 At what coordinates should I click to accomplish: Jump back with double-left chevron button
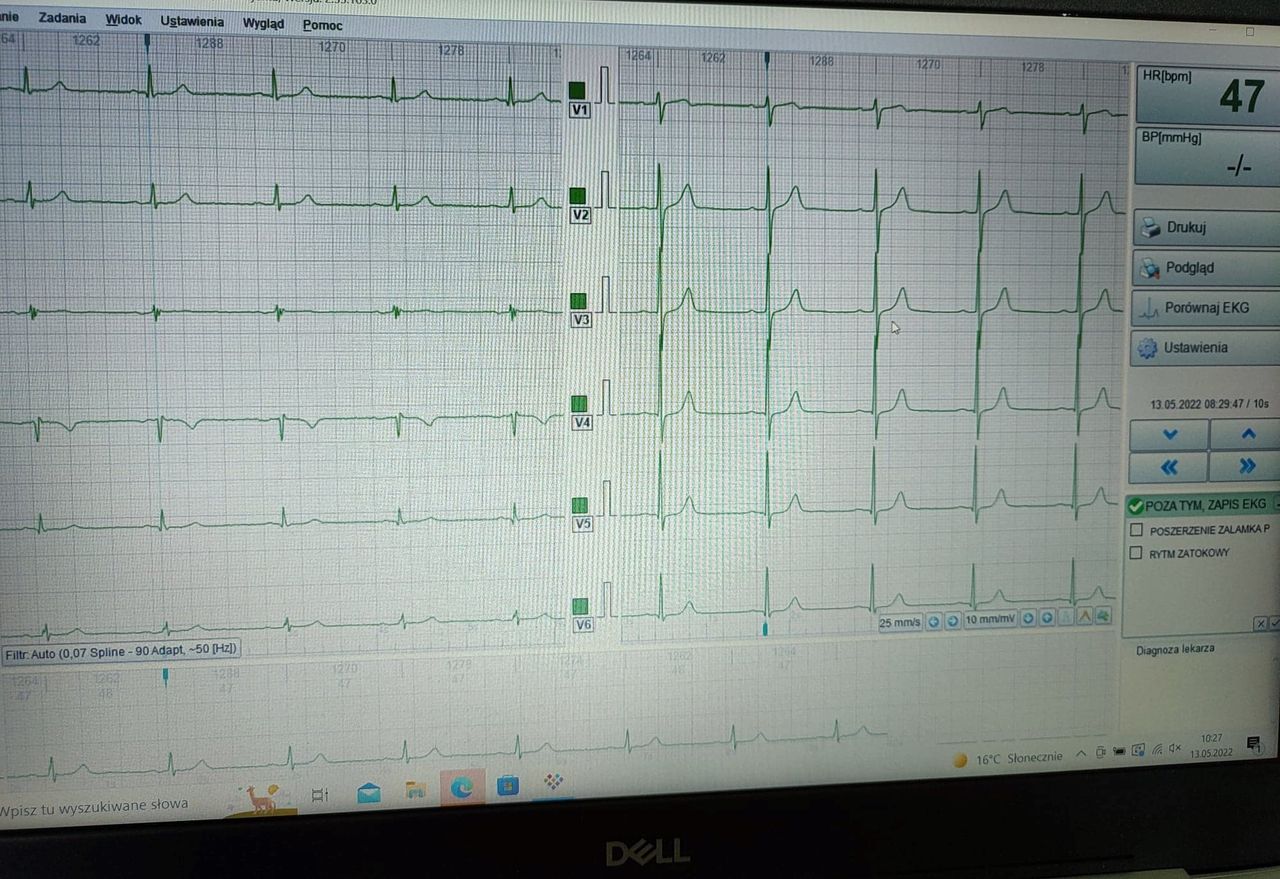pos(1169,467)
